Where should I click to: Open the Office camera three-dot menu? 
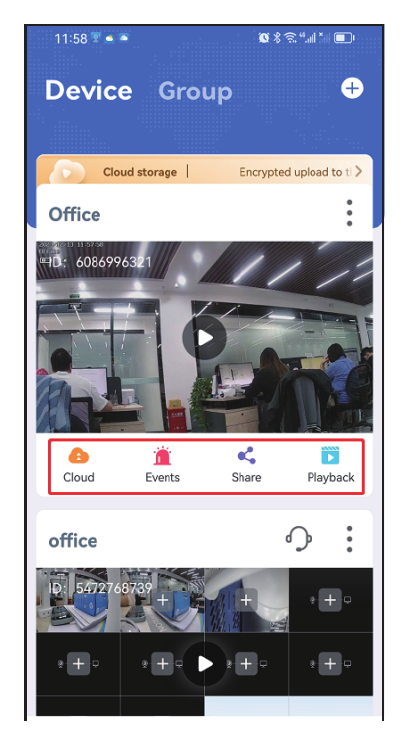coord(350,213)
